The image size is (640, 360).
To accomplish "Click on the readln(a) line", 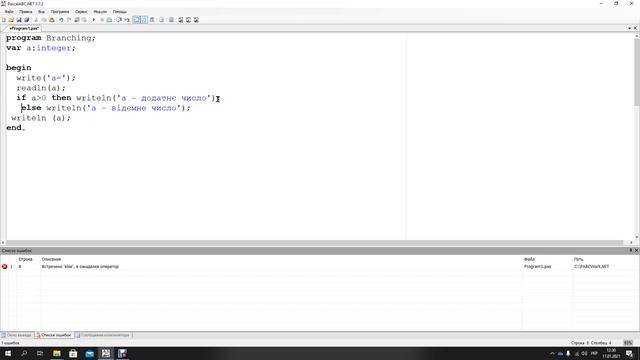I will (41, 88).
